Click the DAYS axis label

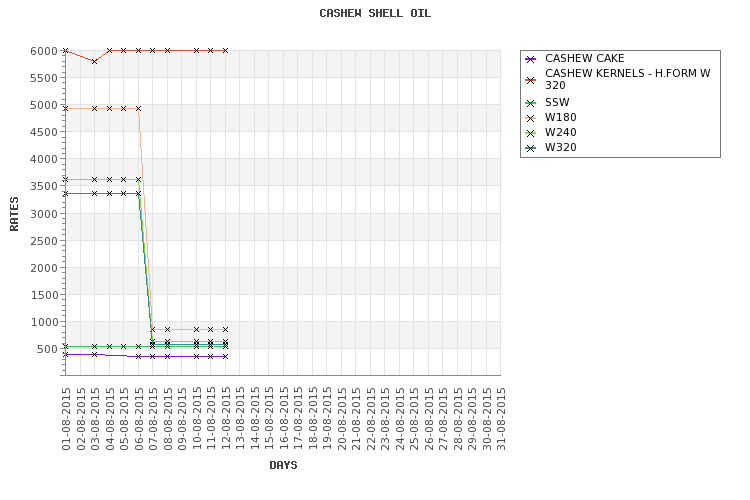283,465
